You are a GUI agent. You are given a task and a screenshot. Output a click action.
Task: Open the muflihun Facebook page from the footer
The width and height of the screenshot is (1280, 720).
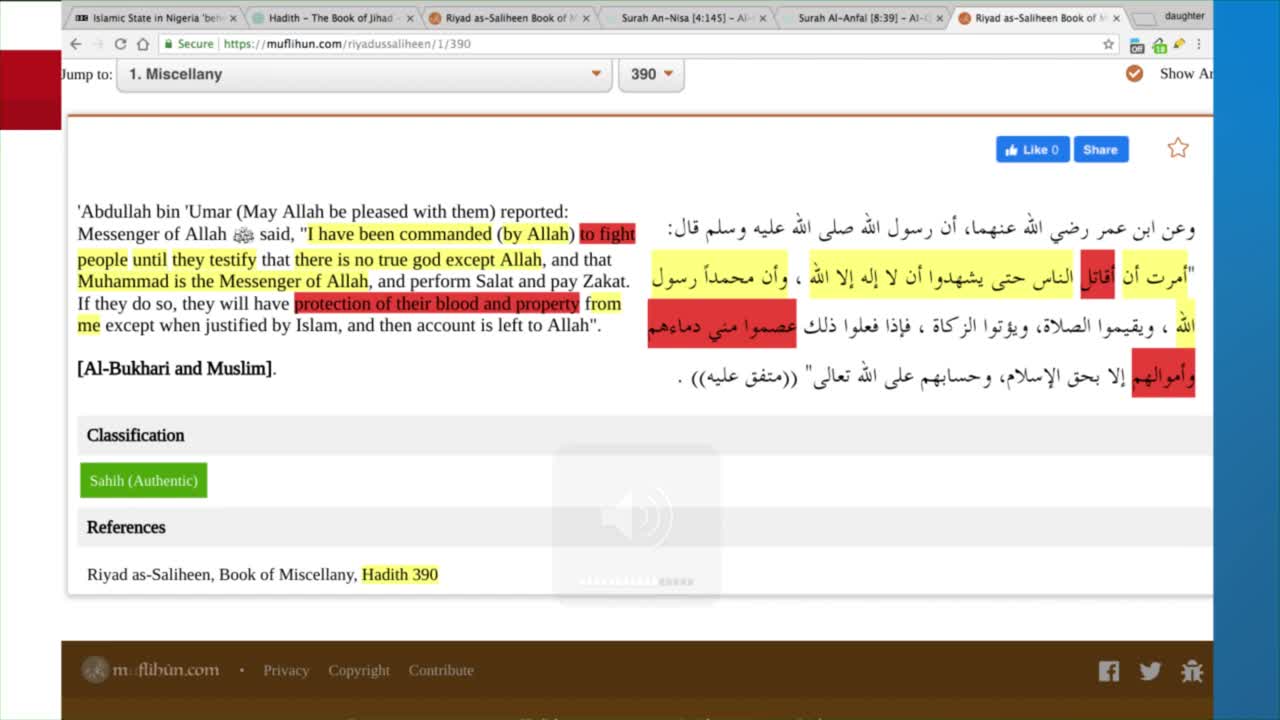(1109, 671)
